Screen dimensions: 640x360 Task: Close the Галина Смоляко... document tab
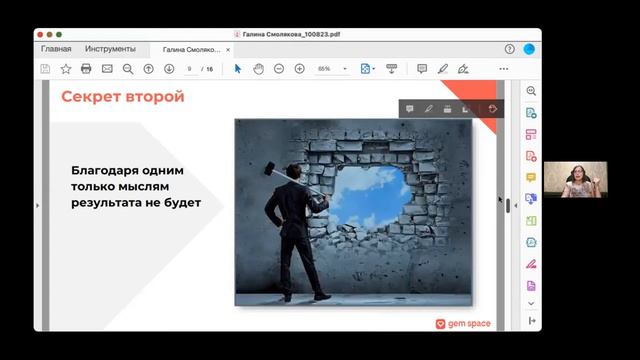[228, 49]
